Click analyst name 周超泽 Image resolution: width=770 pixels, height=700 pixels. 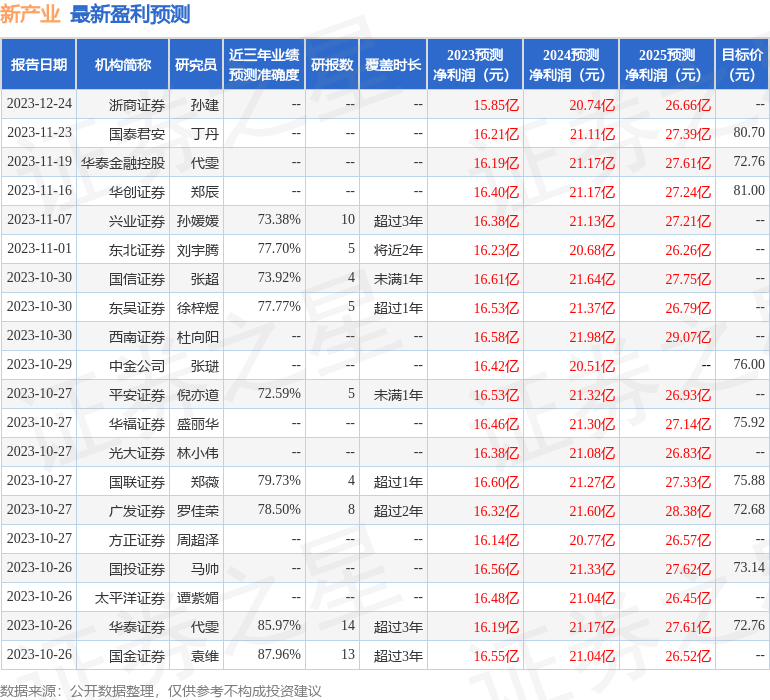tap(197, 540)
